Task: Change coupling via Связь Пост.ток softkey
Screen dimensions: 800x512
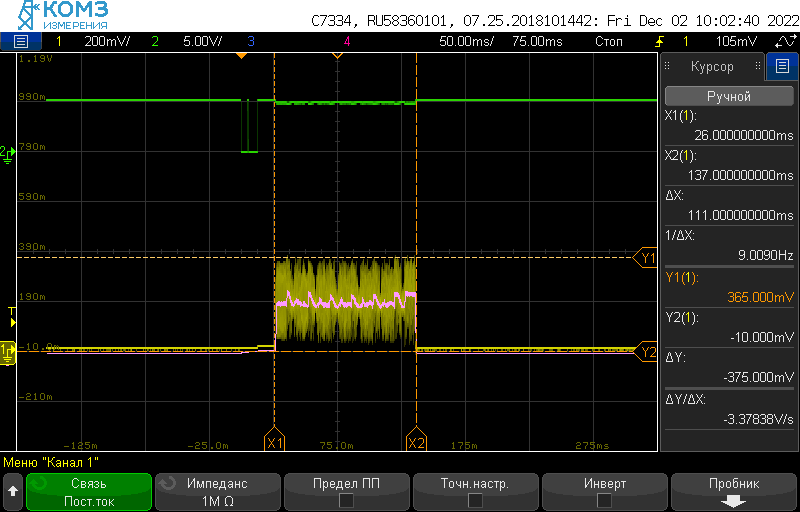Action: coord(89,492)
